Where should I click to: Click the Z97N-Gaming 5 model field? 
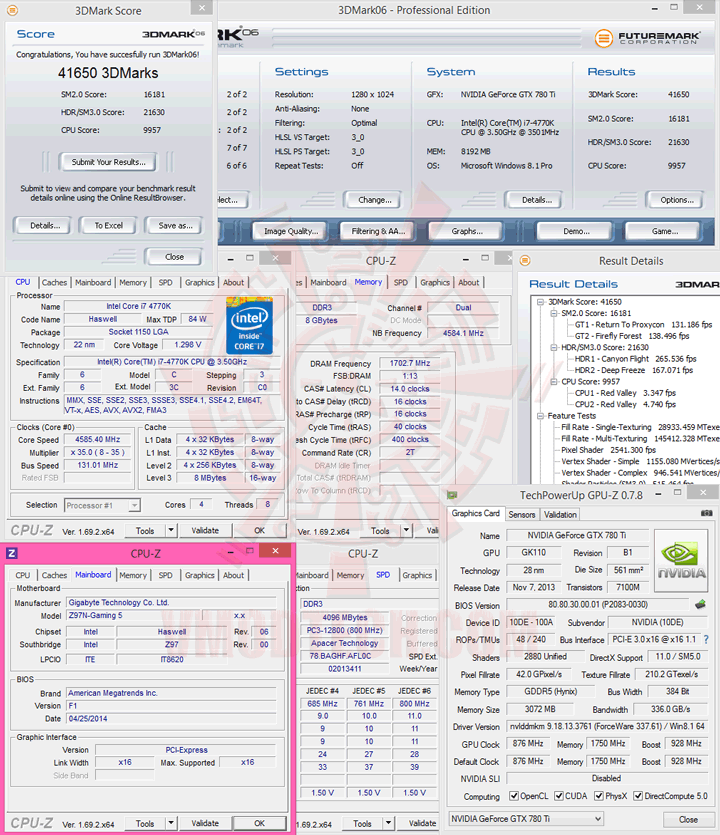point(133,615)
